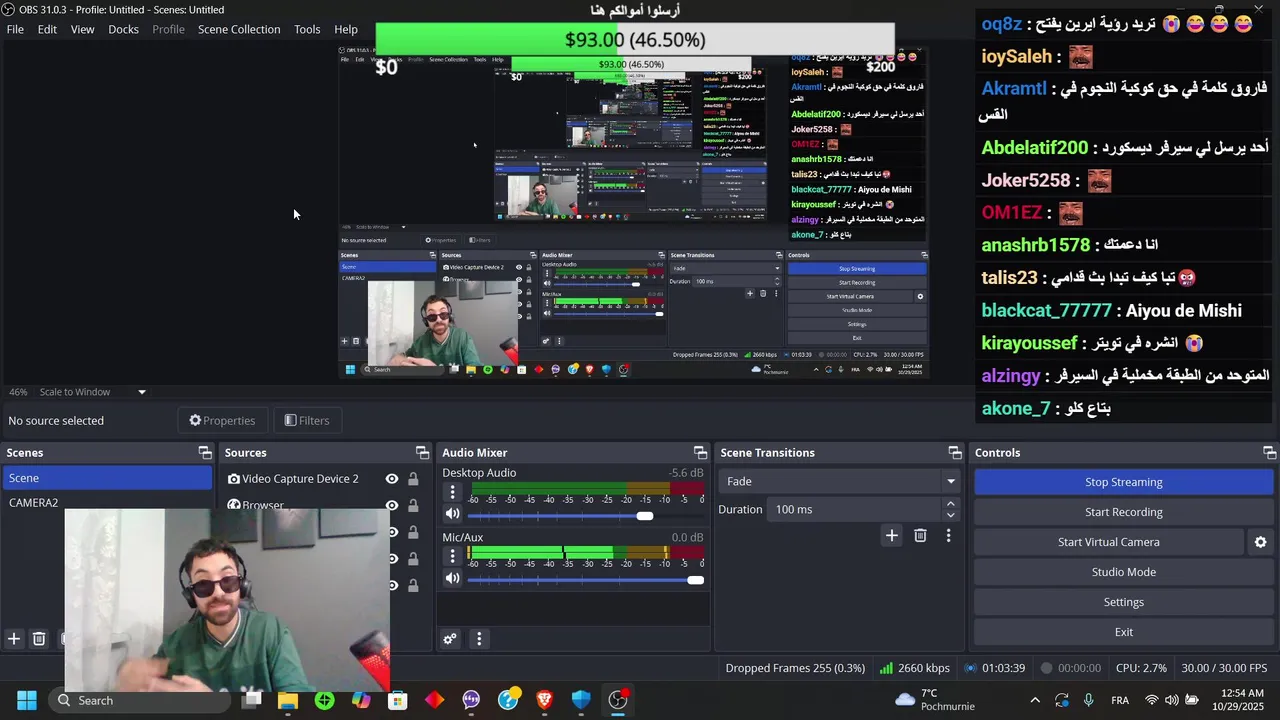Hide Video Capture Device 2 source
The width and height of the screenshot is (1280, 720).
pyautogui.click(x=392, y=479)
